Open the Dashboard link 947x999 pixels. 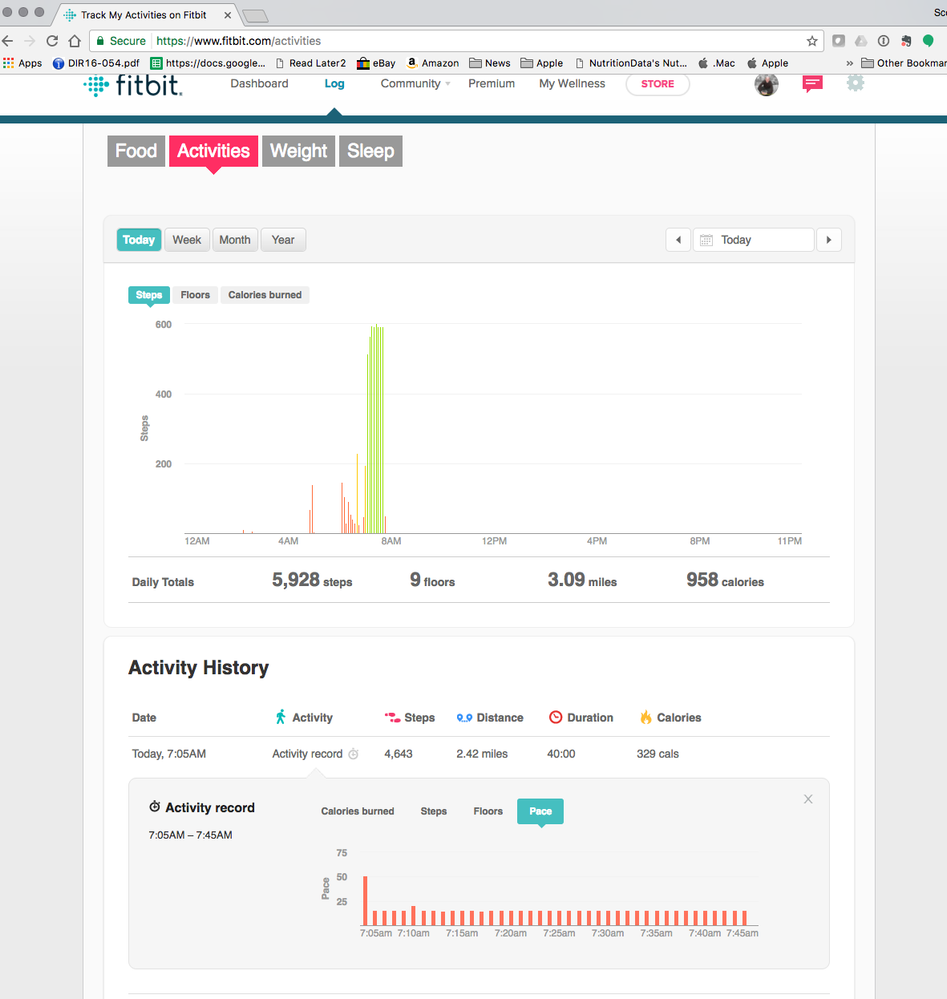tap(259, 84)
